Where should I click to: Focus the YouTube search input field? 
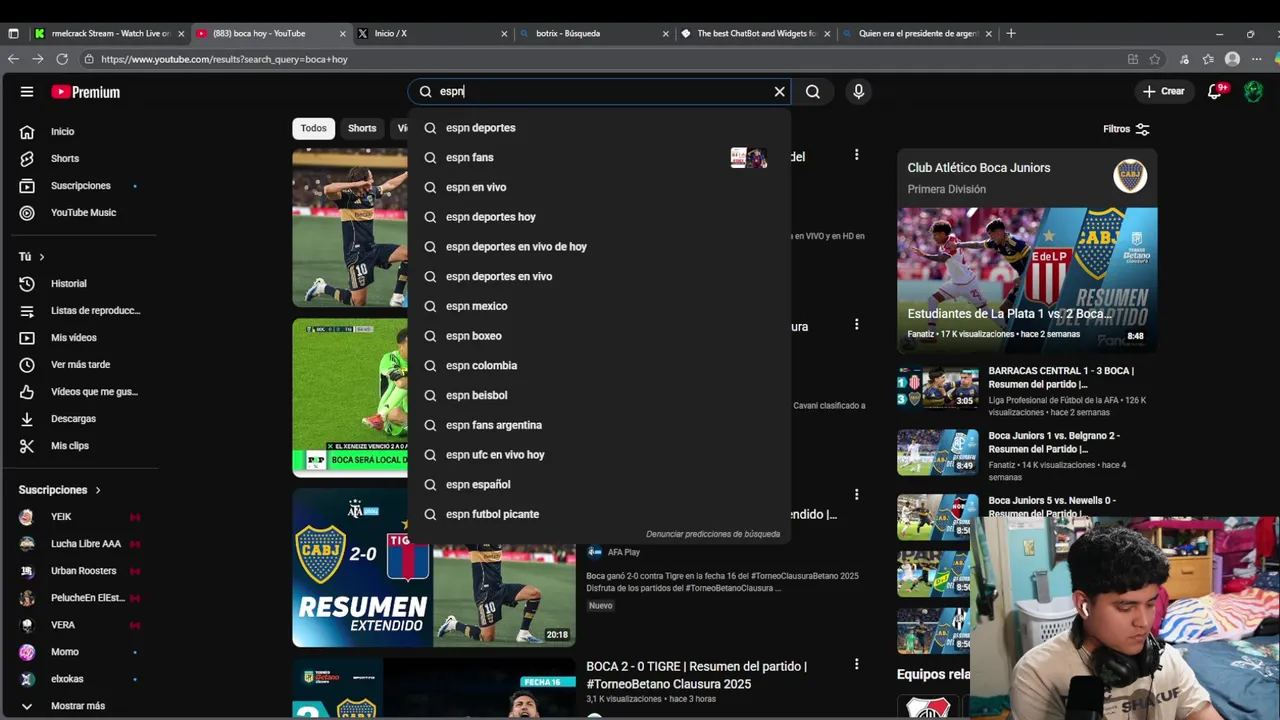(601, 92)
